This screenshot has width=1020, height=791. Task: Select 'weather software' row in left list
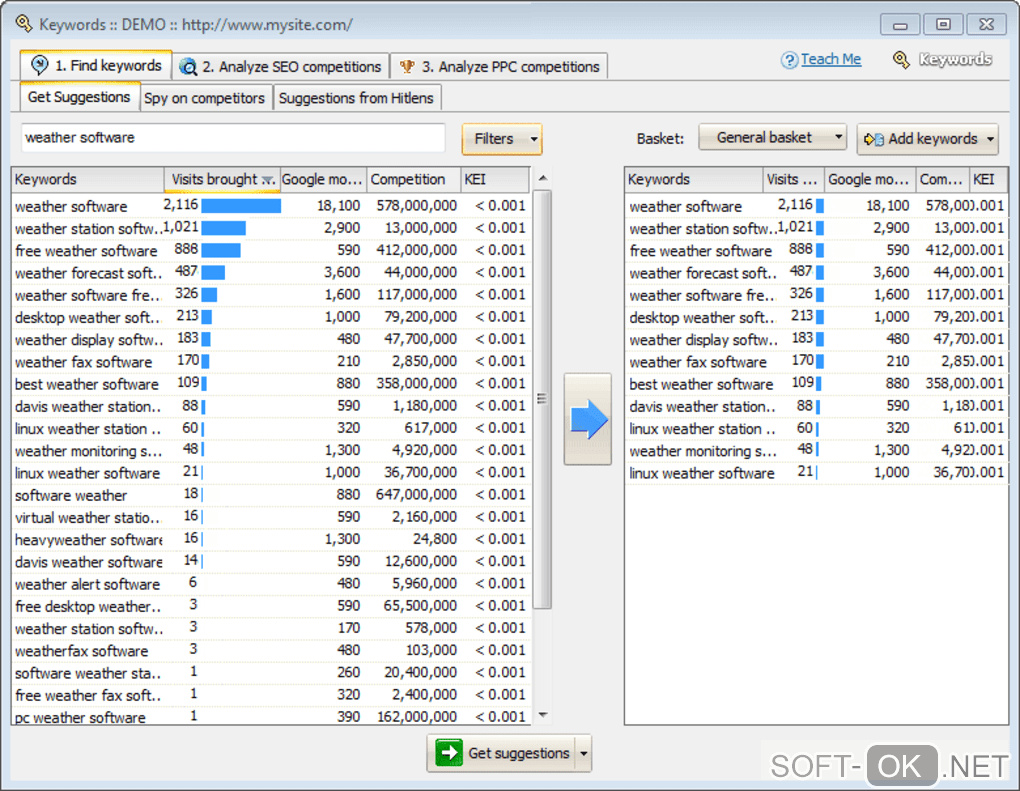point(271,206)
